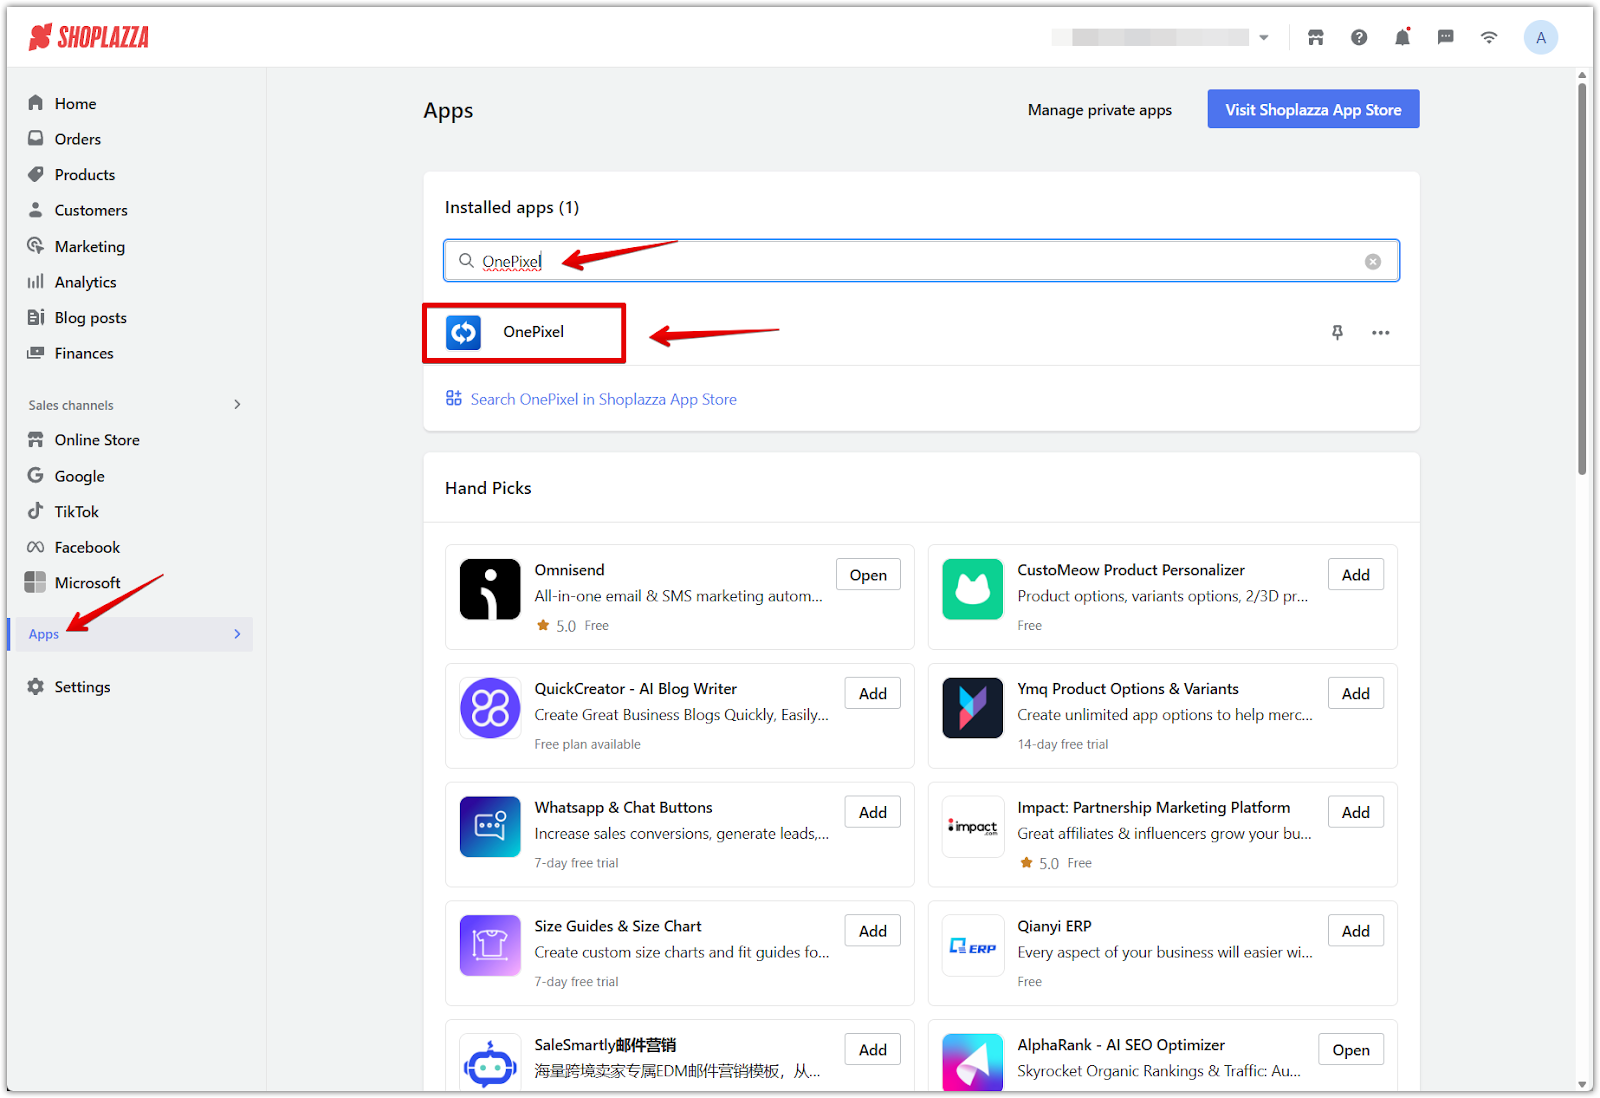Image resolution: width=1600 pixels, height=1098 pixels.
Task: Open Marketing in sidebar
Action: [x=89, y=246]
